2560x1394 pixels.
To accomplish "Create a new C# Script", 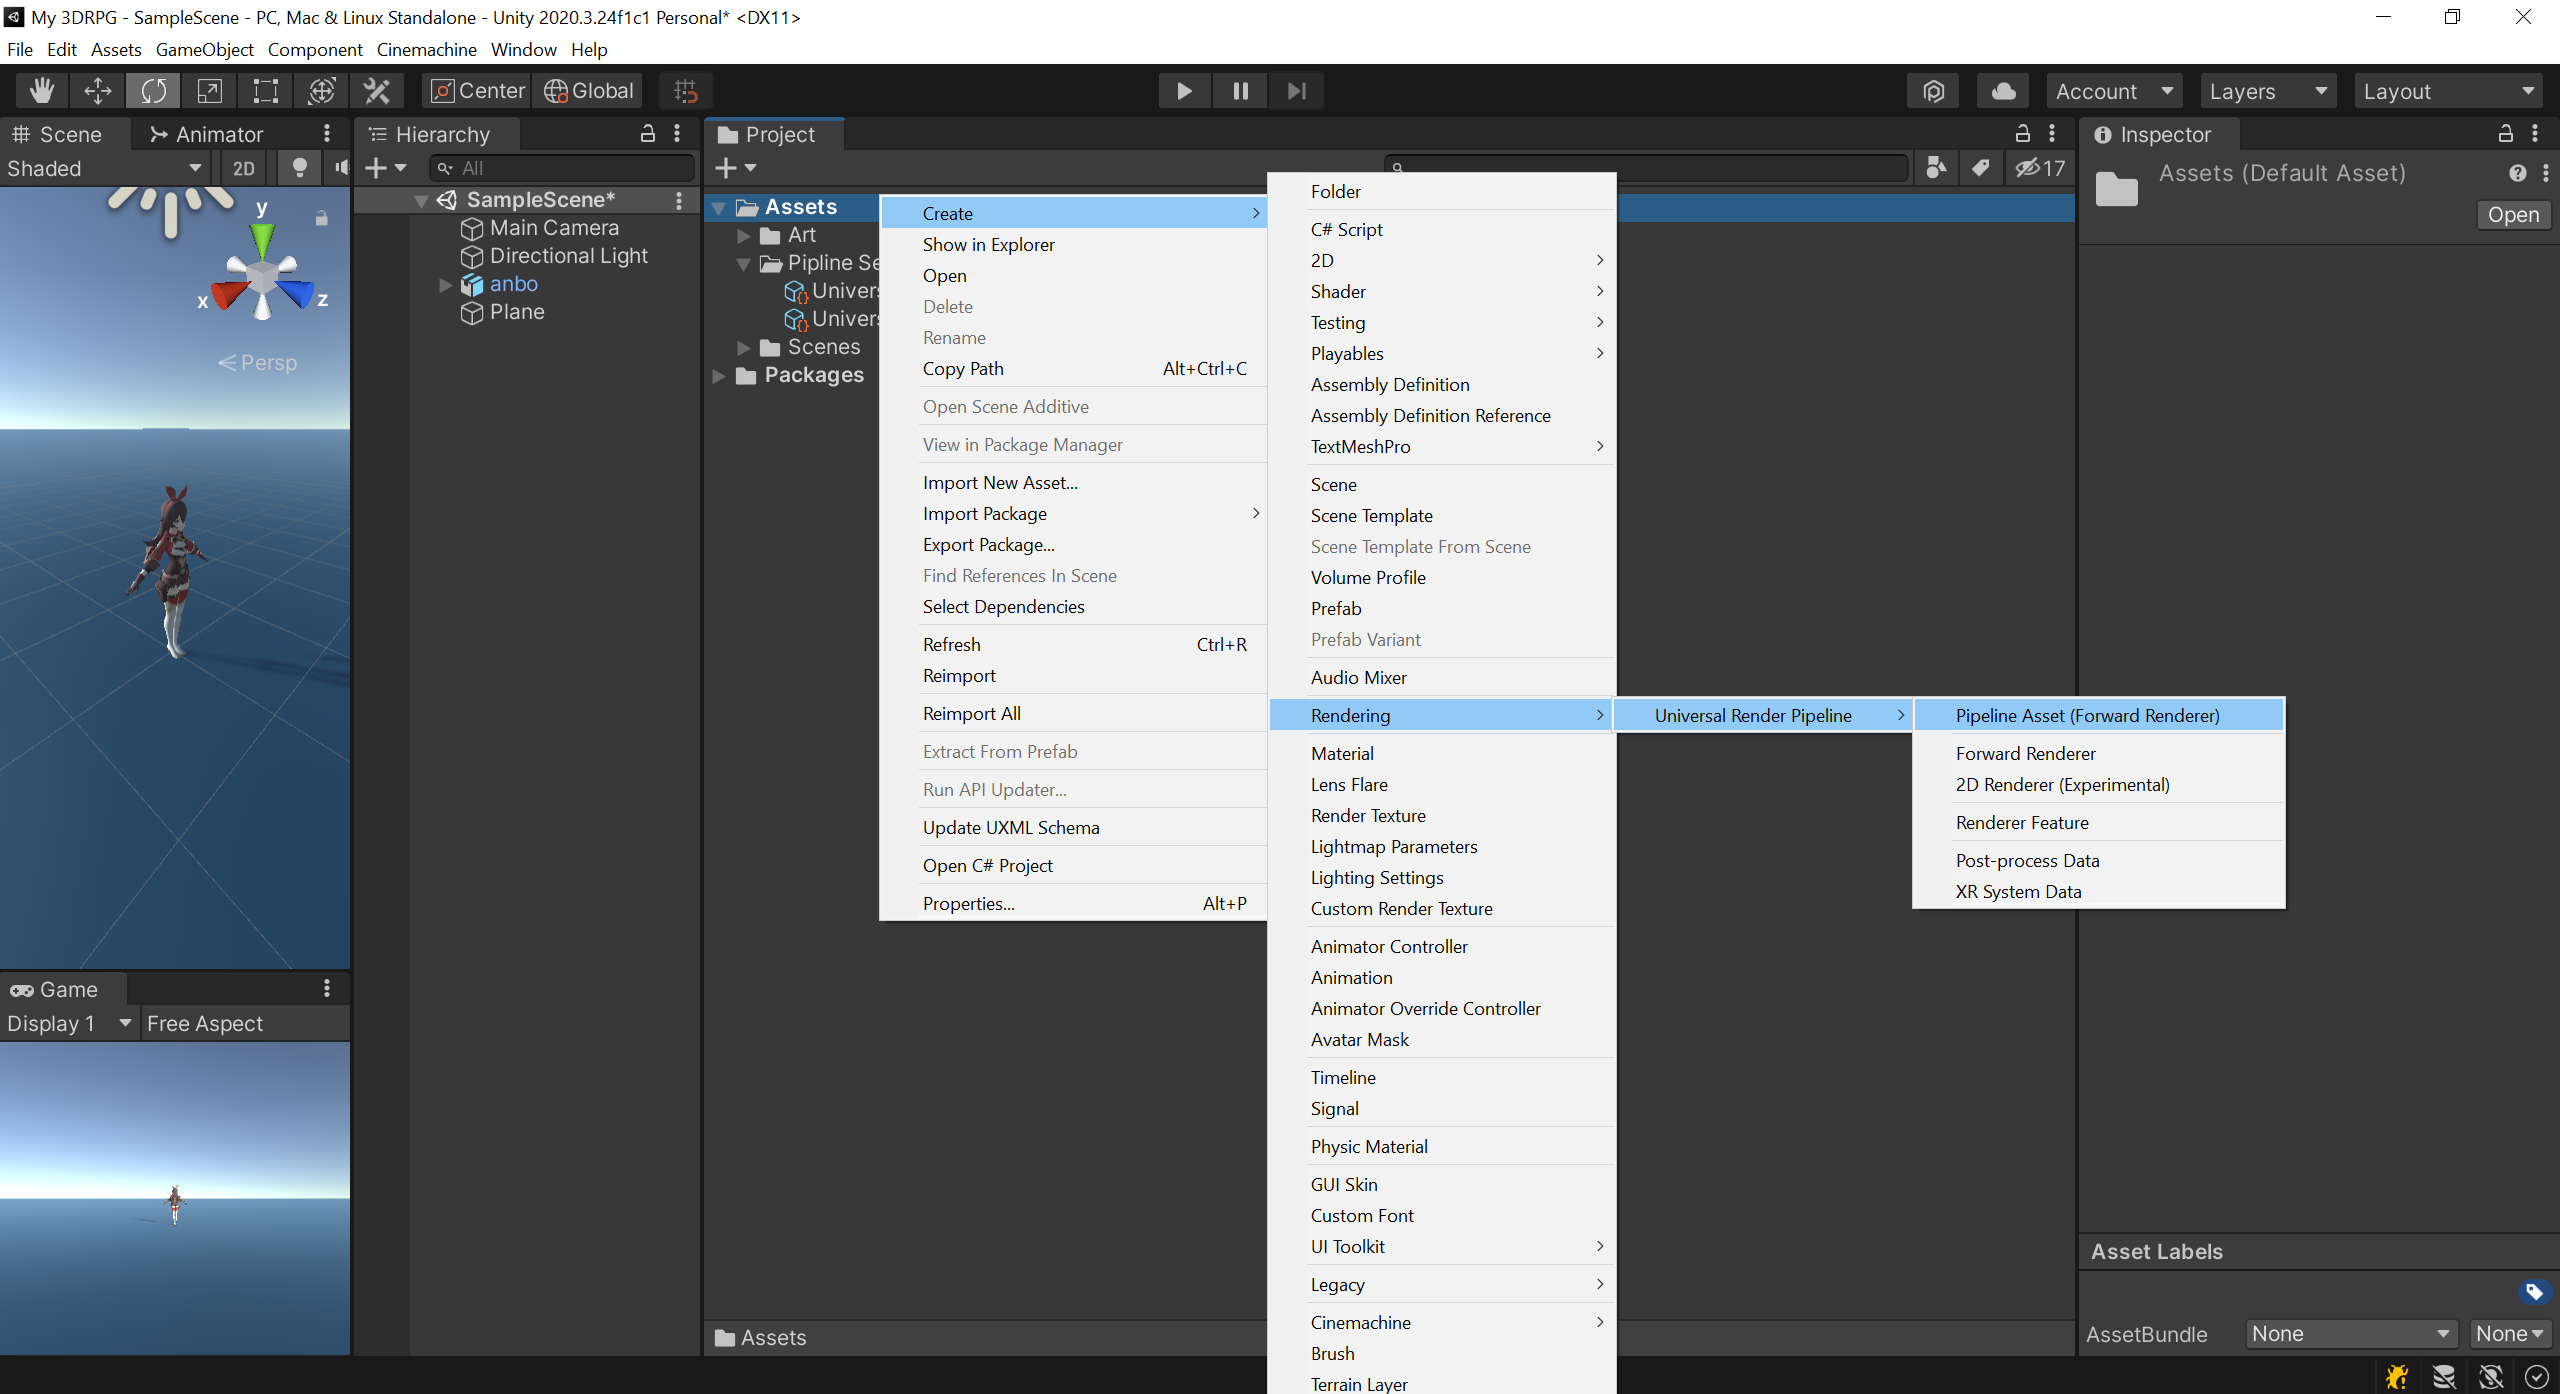I will tap(1442, 229).
